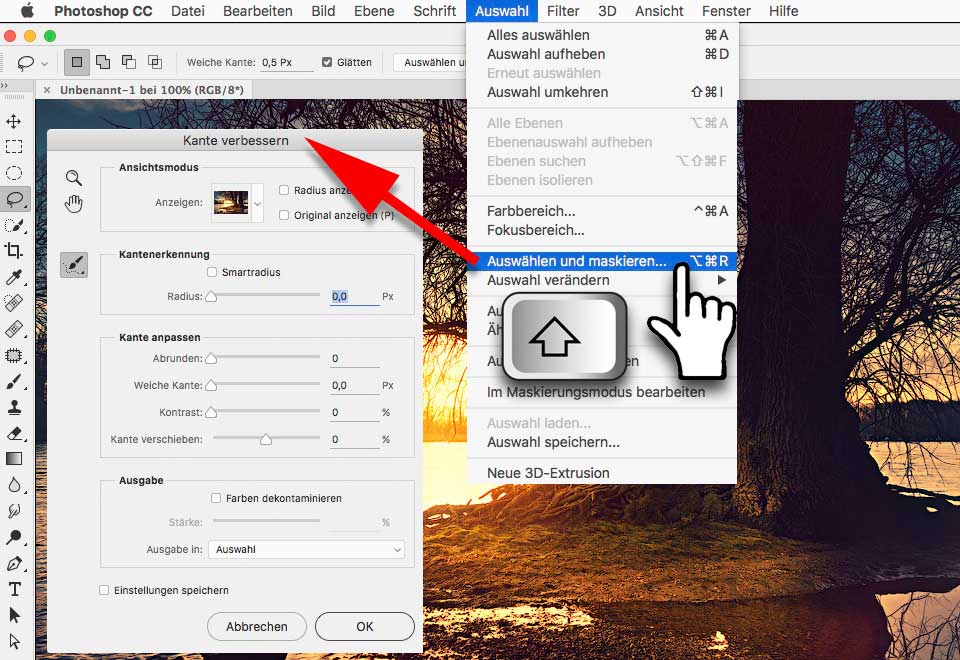The image size is (960, 660).
Task: Click the Kontrast percent value field
Action: (354, 412)
